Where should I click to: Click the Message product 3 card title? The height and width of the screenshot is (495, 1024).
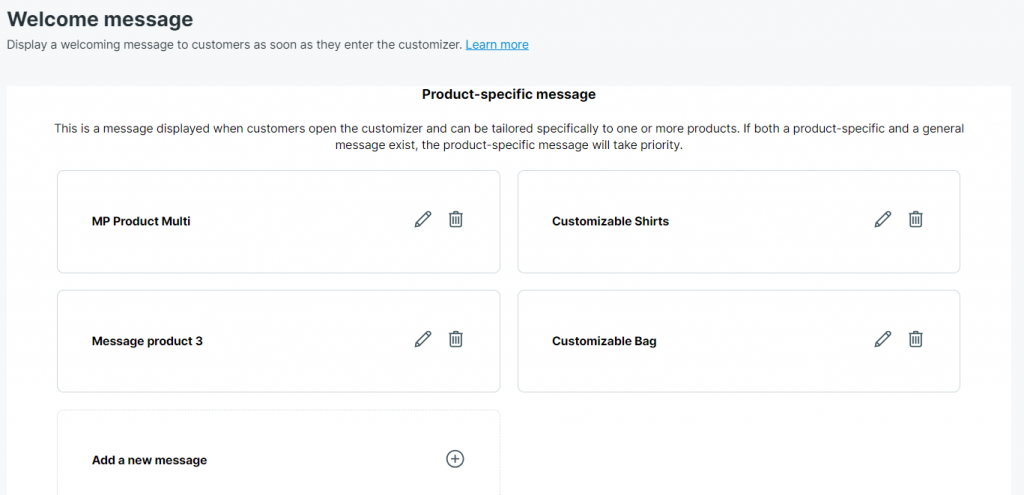(147, 341)
